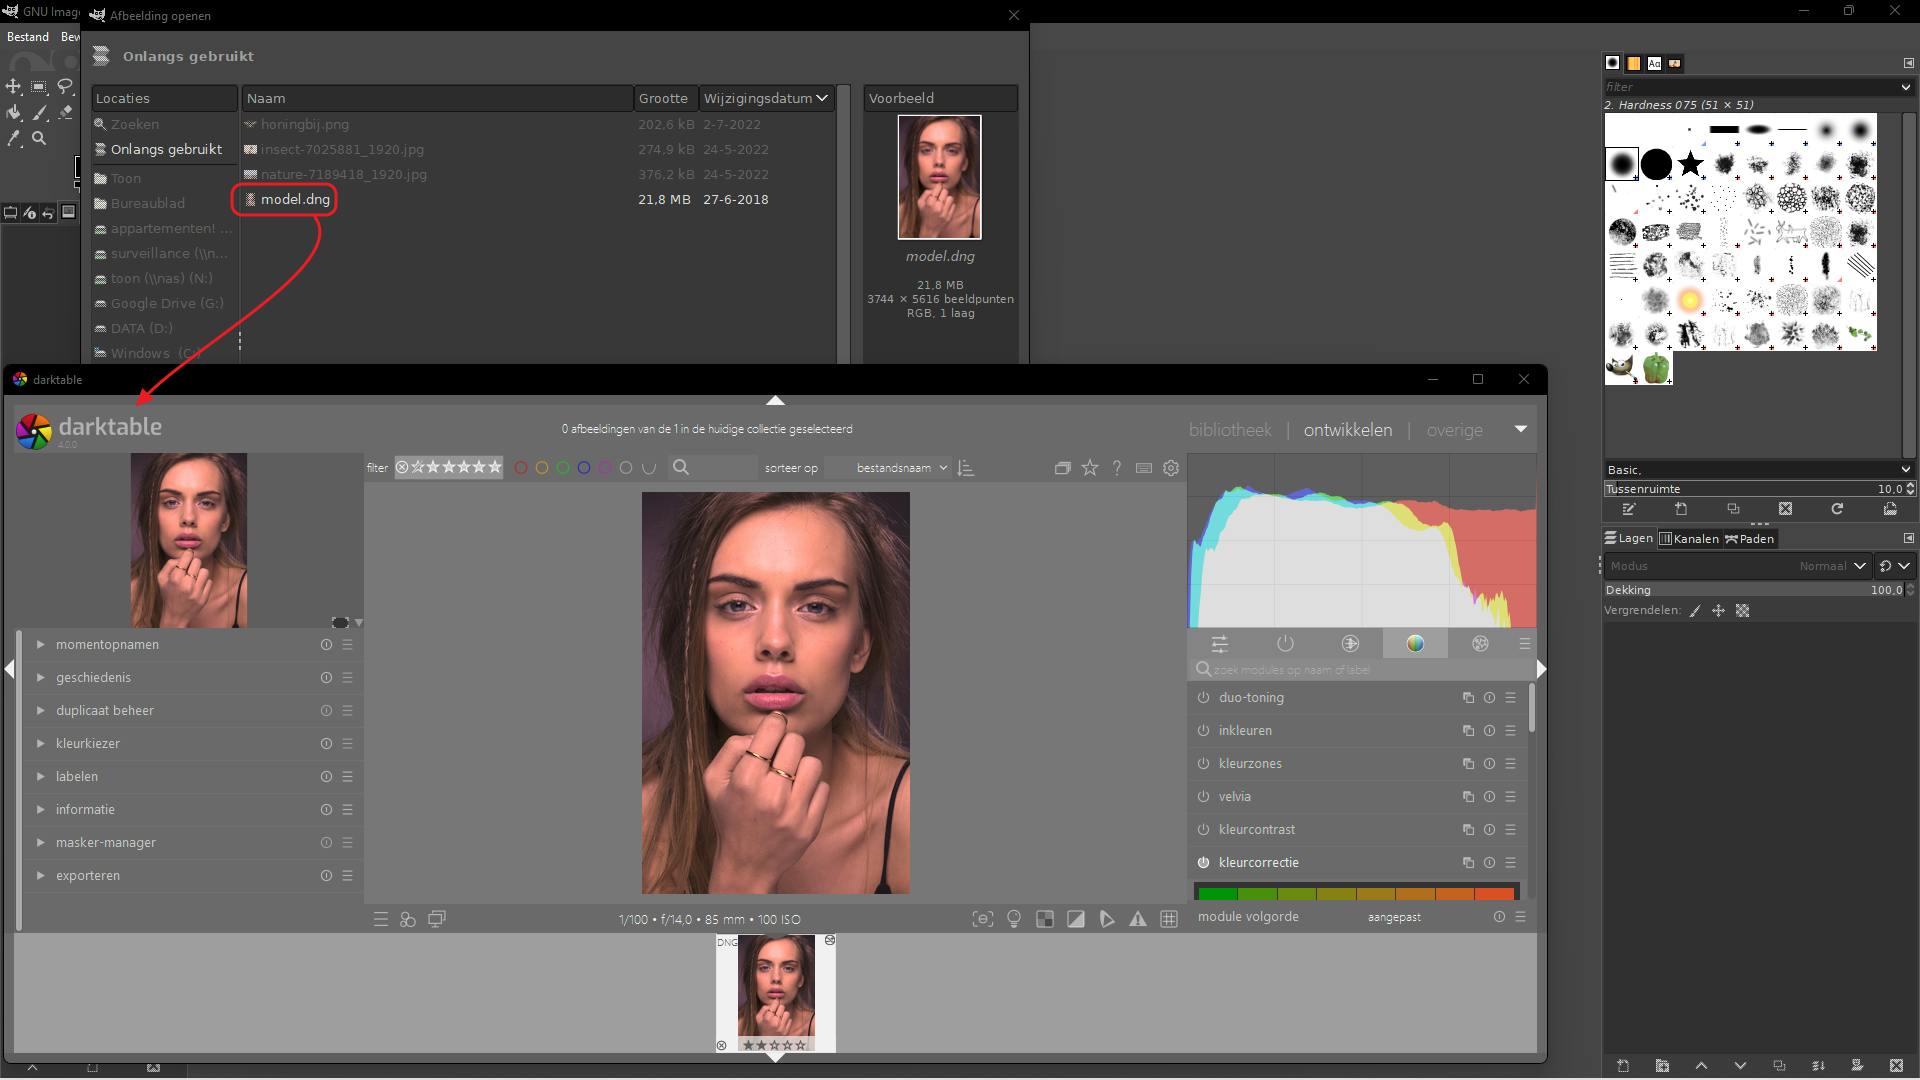Toggle the kleurcorrectie module on

[1203, 862]
